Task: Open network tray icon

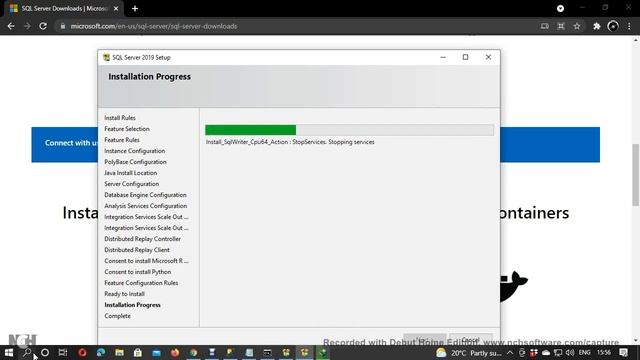Action: tap(558, 353)
